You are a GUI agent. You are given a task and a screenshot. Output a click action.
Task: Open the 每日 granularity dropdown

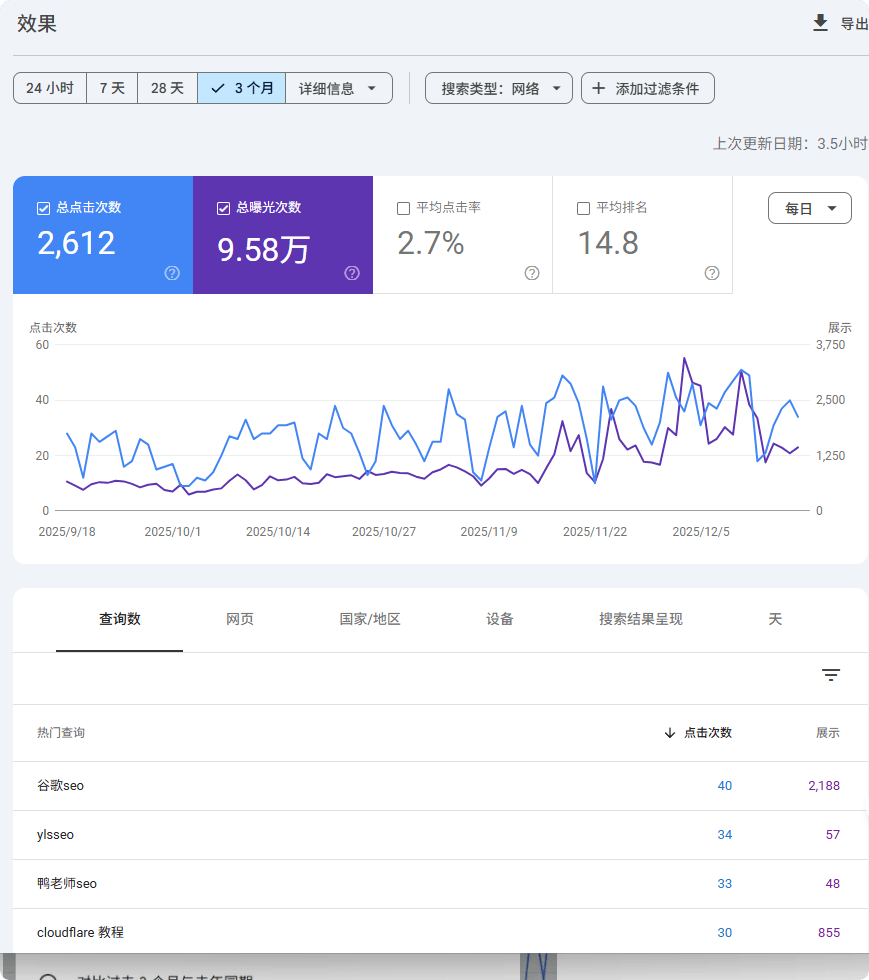(809, 208)
